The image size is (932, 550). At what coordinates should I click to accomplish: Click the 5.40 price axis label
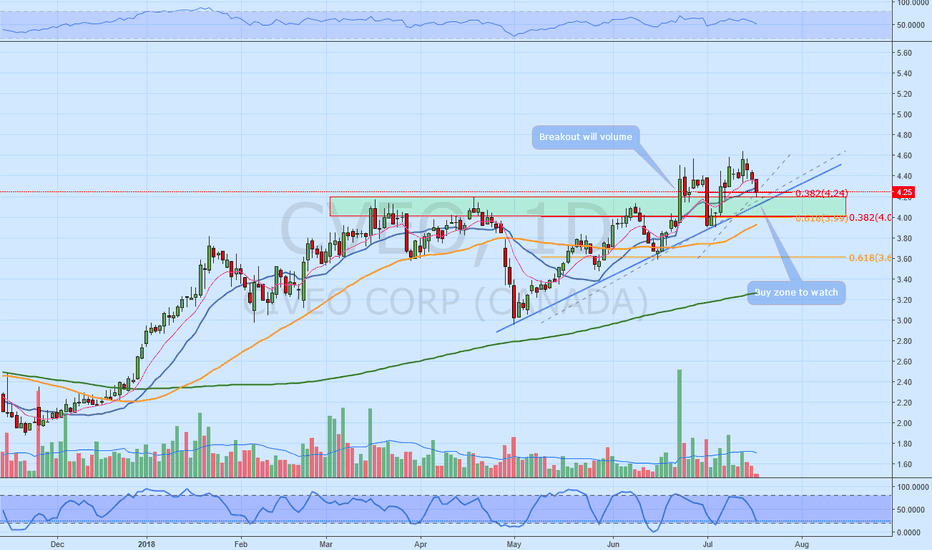tap(903, 74)
